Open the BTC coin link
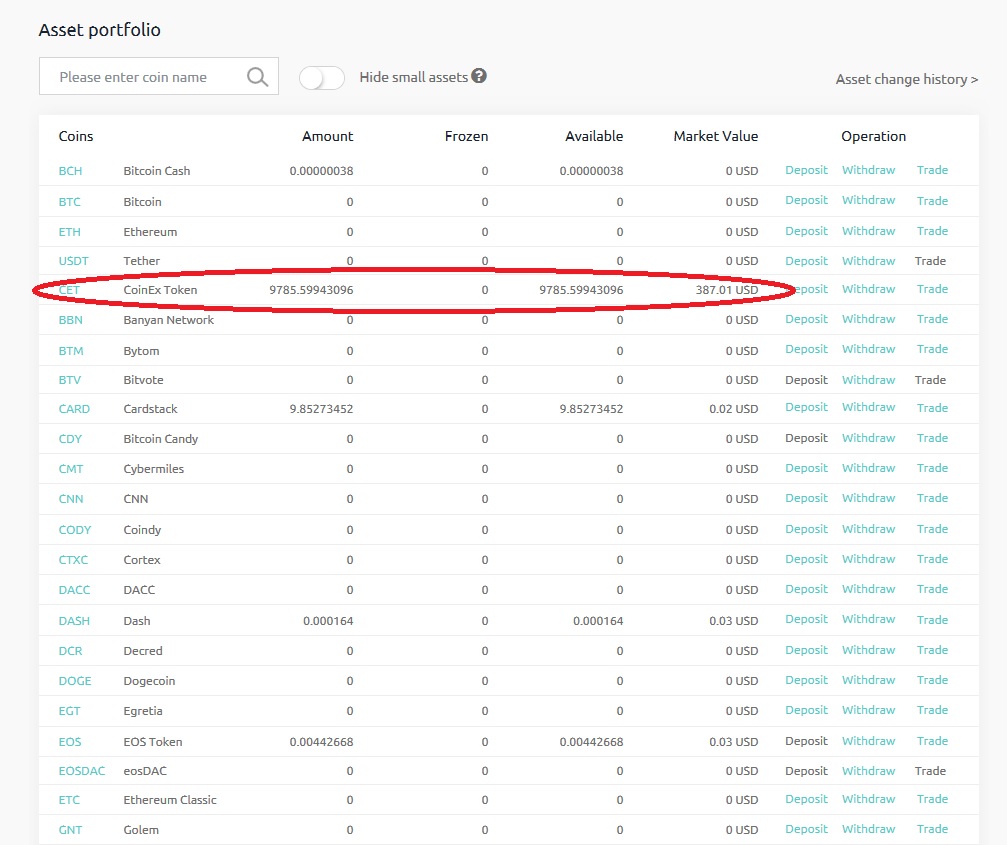 click(69, 202)
